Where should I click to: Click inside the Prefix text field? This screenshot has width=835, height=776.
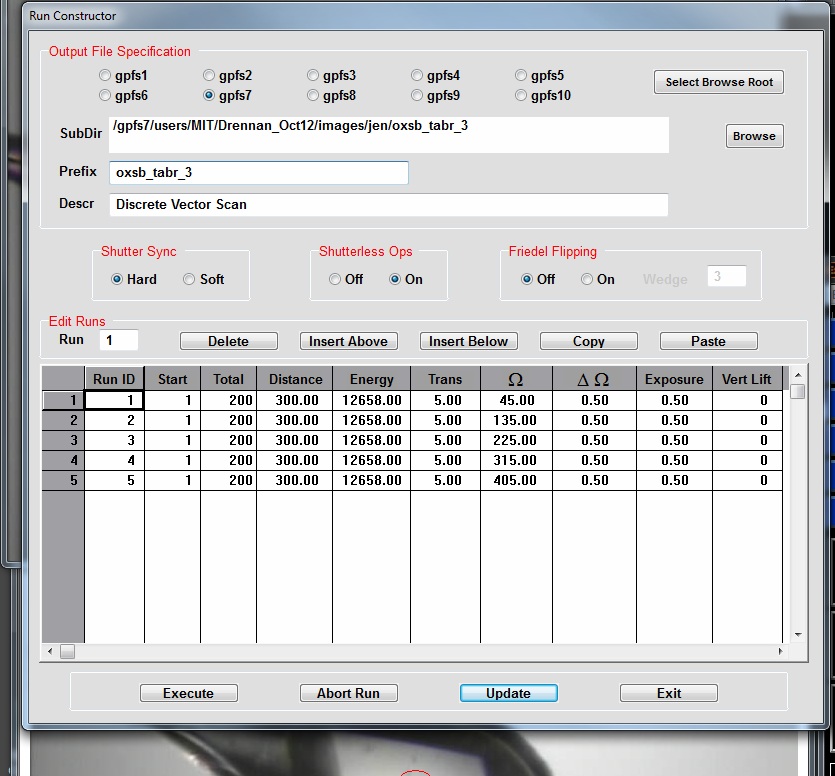click(258, 173)
